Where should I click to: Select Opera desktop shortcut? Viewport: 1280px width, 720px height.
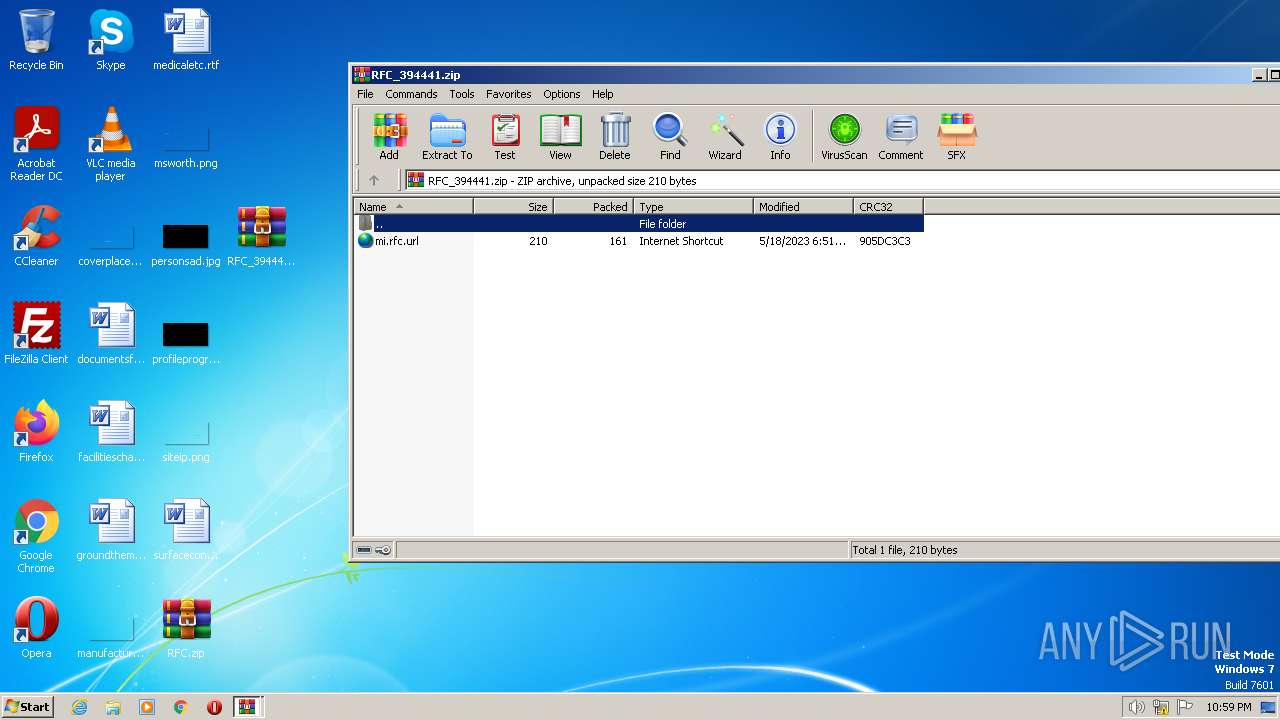(36, 628)
